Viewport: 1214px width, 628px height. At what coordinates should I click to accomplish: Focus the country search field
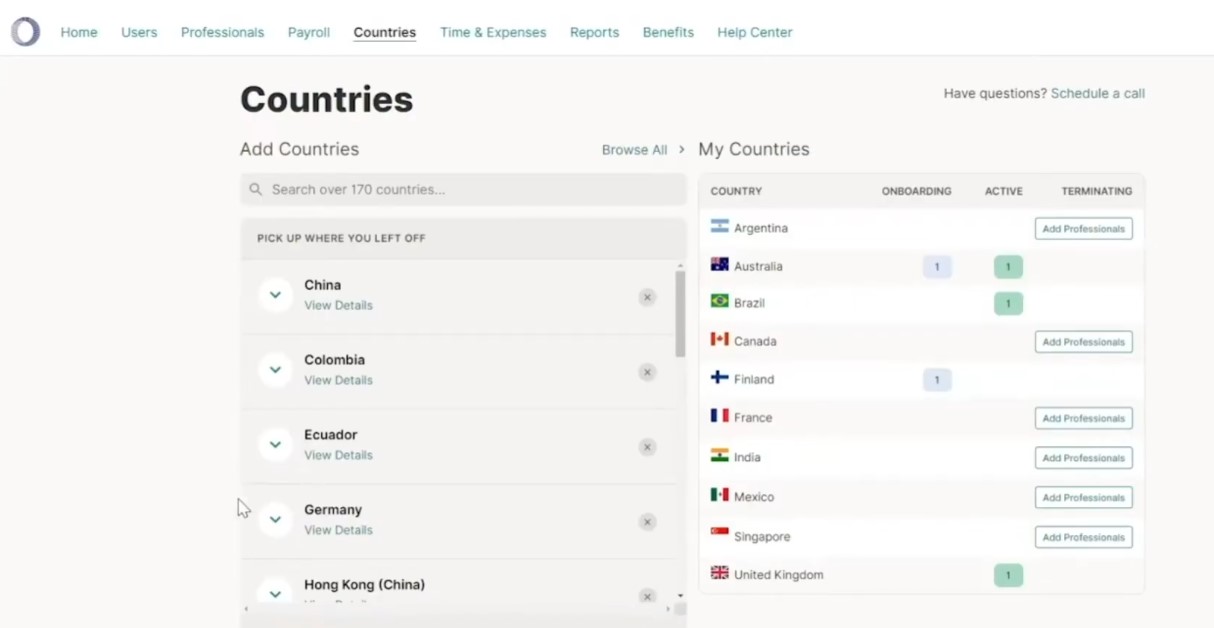pos(463,189)
